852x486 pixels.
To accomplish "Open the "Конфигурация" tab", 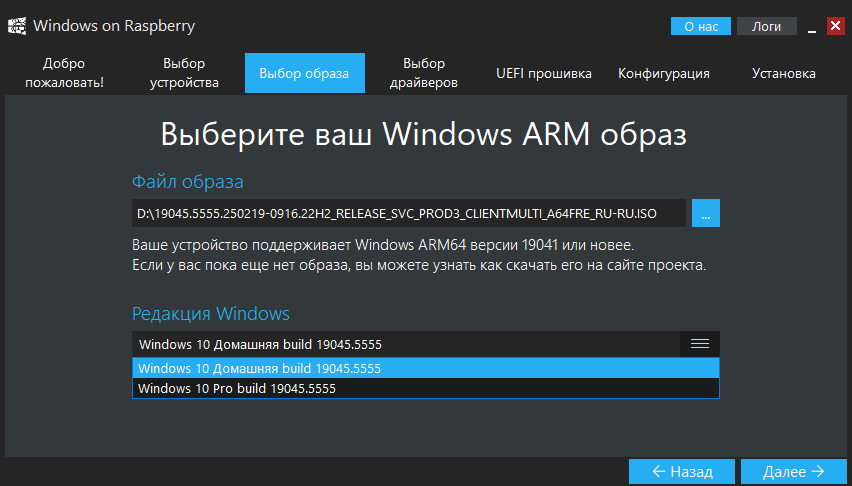I will click(x=664, y=73).
